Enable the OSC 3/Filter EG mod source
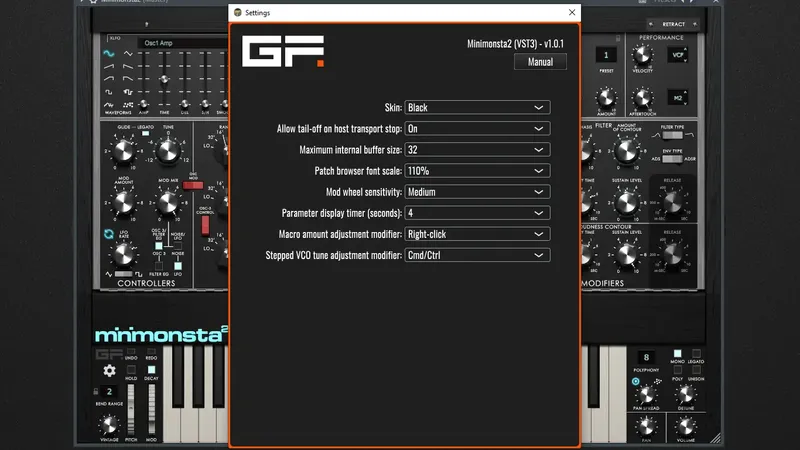The image size is (800, 450). pos(159,246)
